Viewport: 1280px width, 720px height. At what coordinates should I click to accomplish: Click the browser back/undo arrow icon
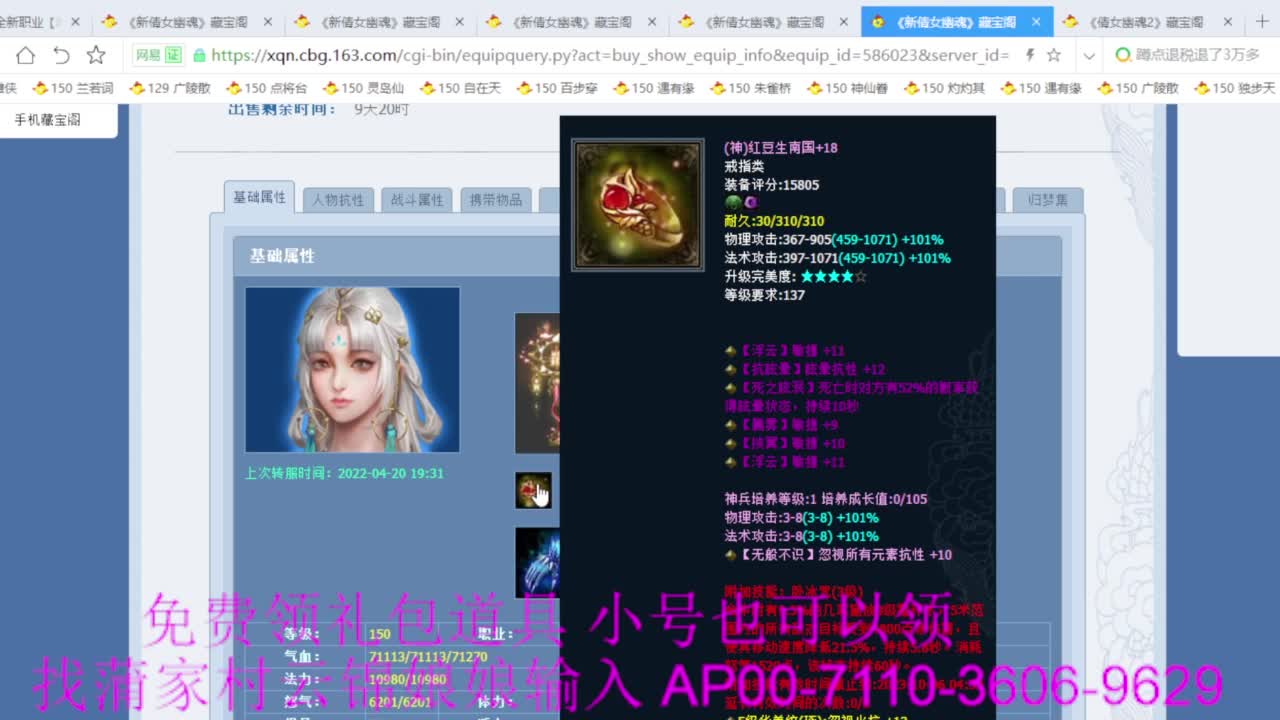pos(62,55)
